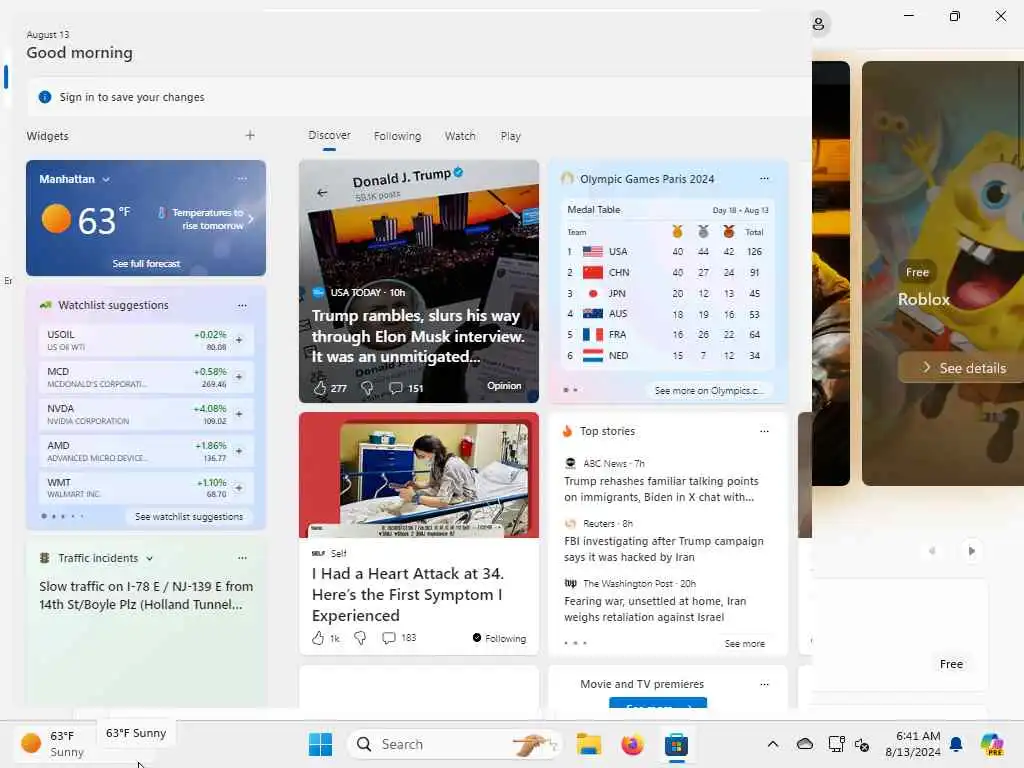The width and height of the screenshot is (1024, 768).
Task: Add a widget with the plus icon
Action: (x=250, y=135)
